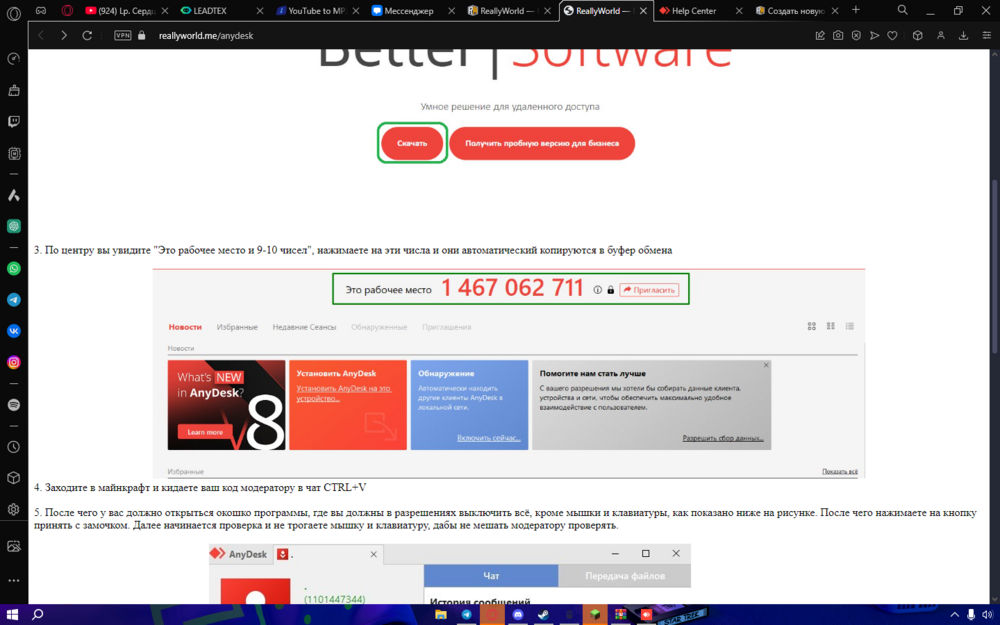Open WhatsApp in the sidebar
Viewport: 1000px width, 625px height.
coord(13,268)
